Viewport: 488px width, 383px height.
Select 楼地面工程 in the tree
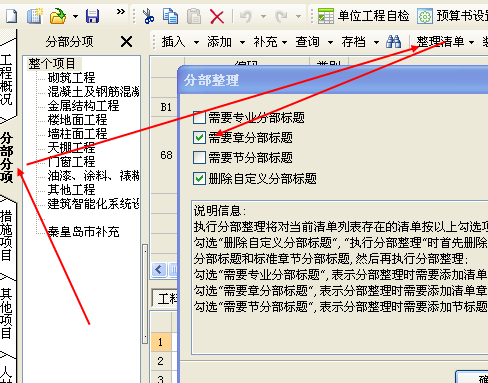[x=77, y=120]
